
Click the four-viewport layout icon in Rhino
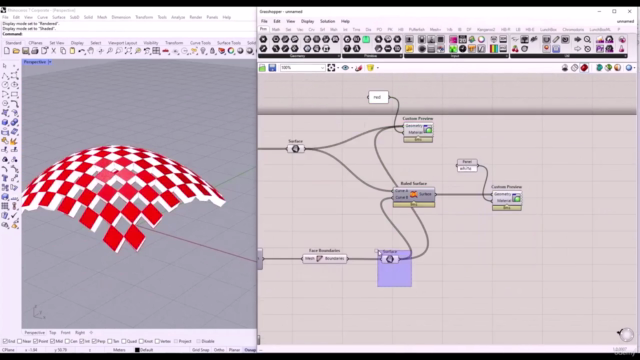[x=156, y=51]
